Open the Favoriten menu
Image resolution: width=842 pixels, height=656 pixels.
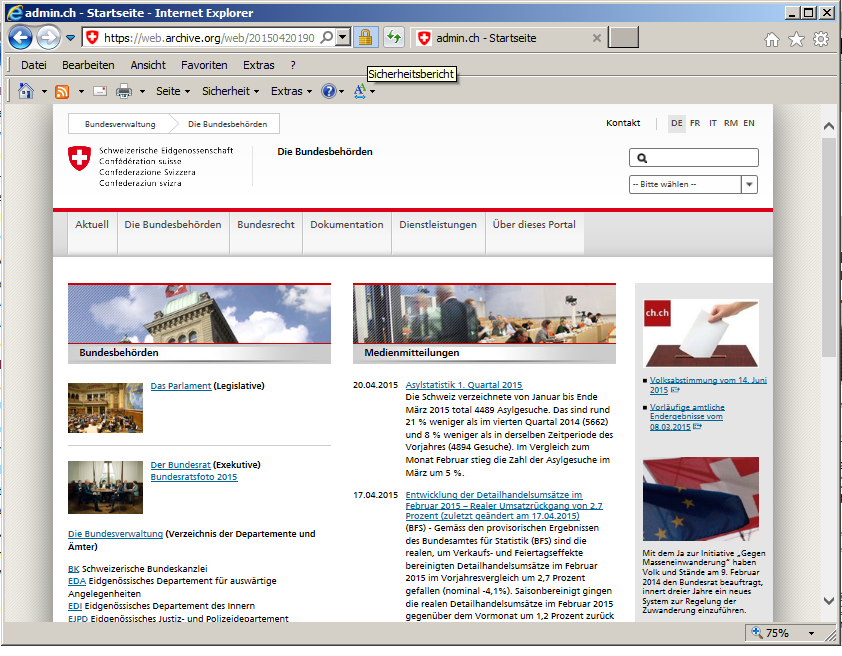tap(204, 65)
